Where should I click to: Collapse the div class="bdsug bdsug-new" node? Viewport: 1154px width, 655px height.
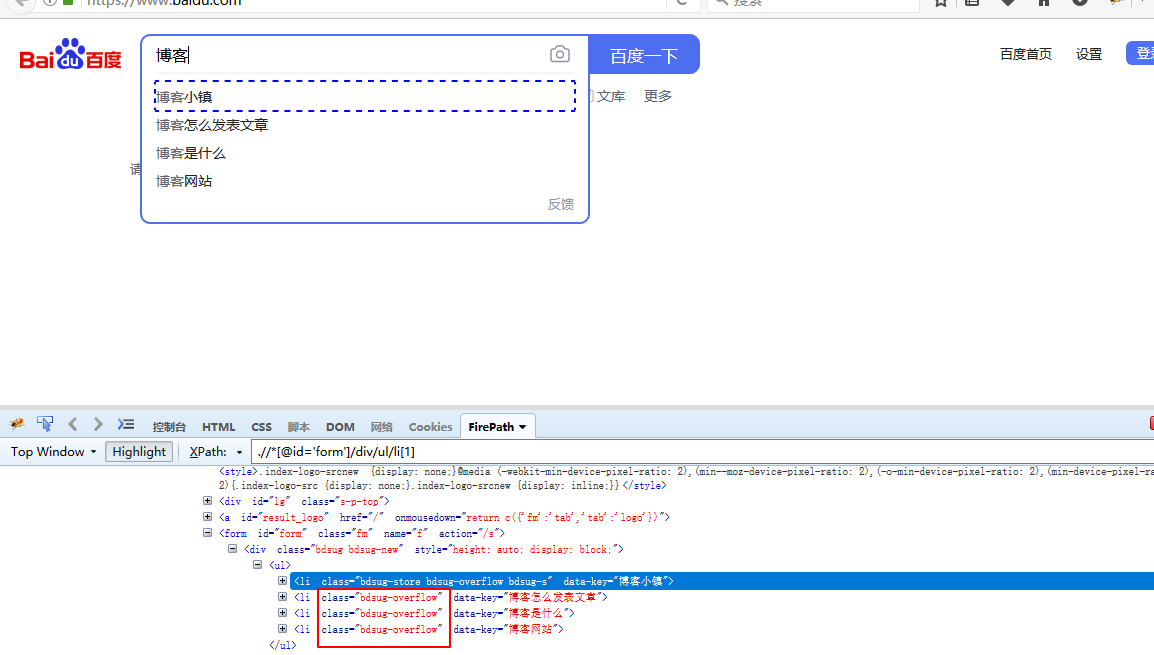[233, 549]
